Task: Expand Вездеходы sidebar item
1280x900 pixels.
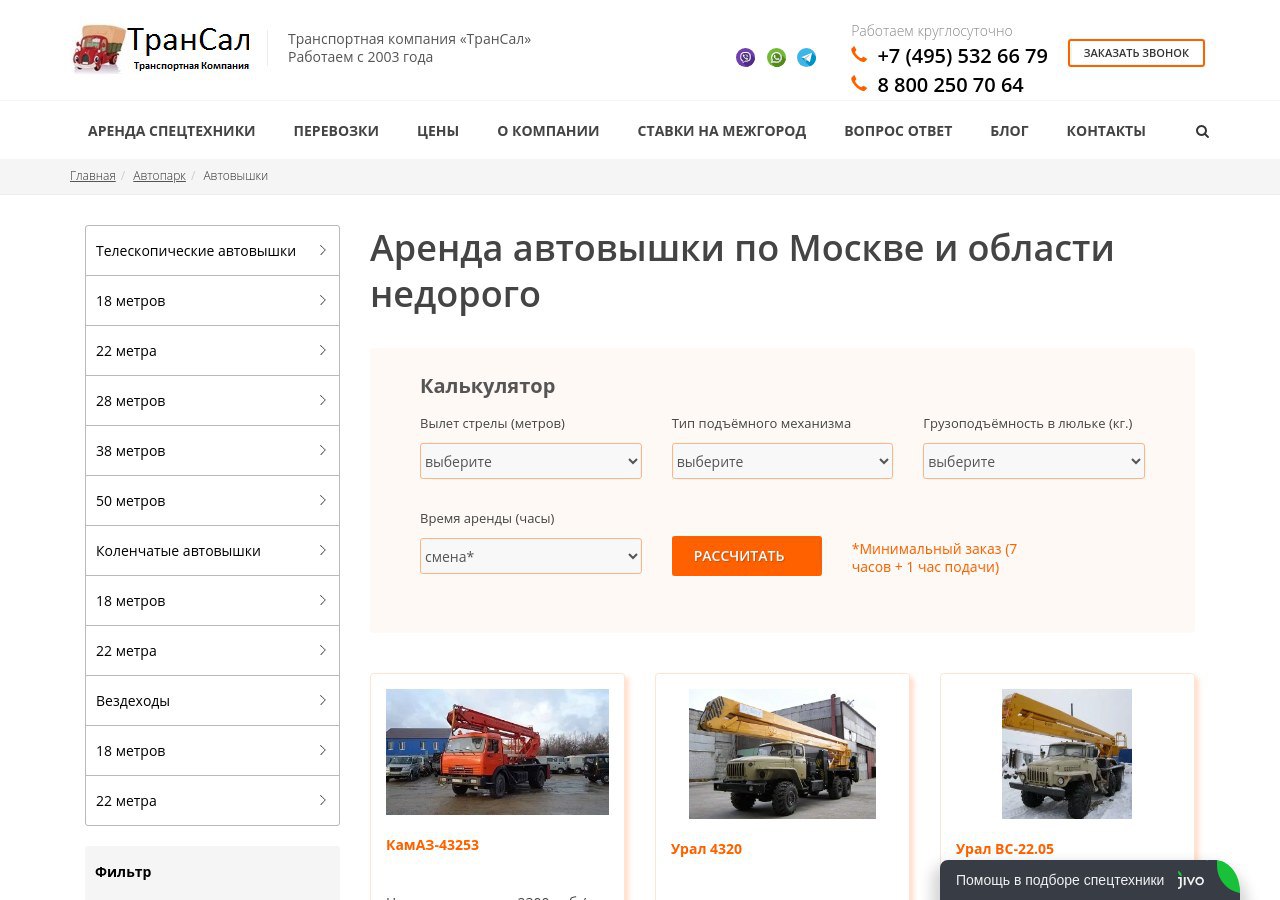Action: tap(212, 701)
